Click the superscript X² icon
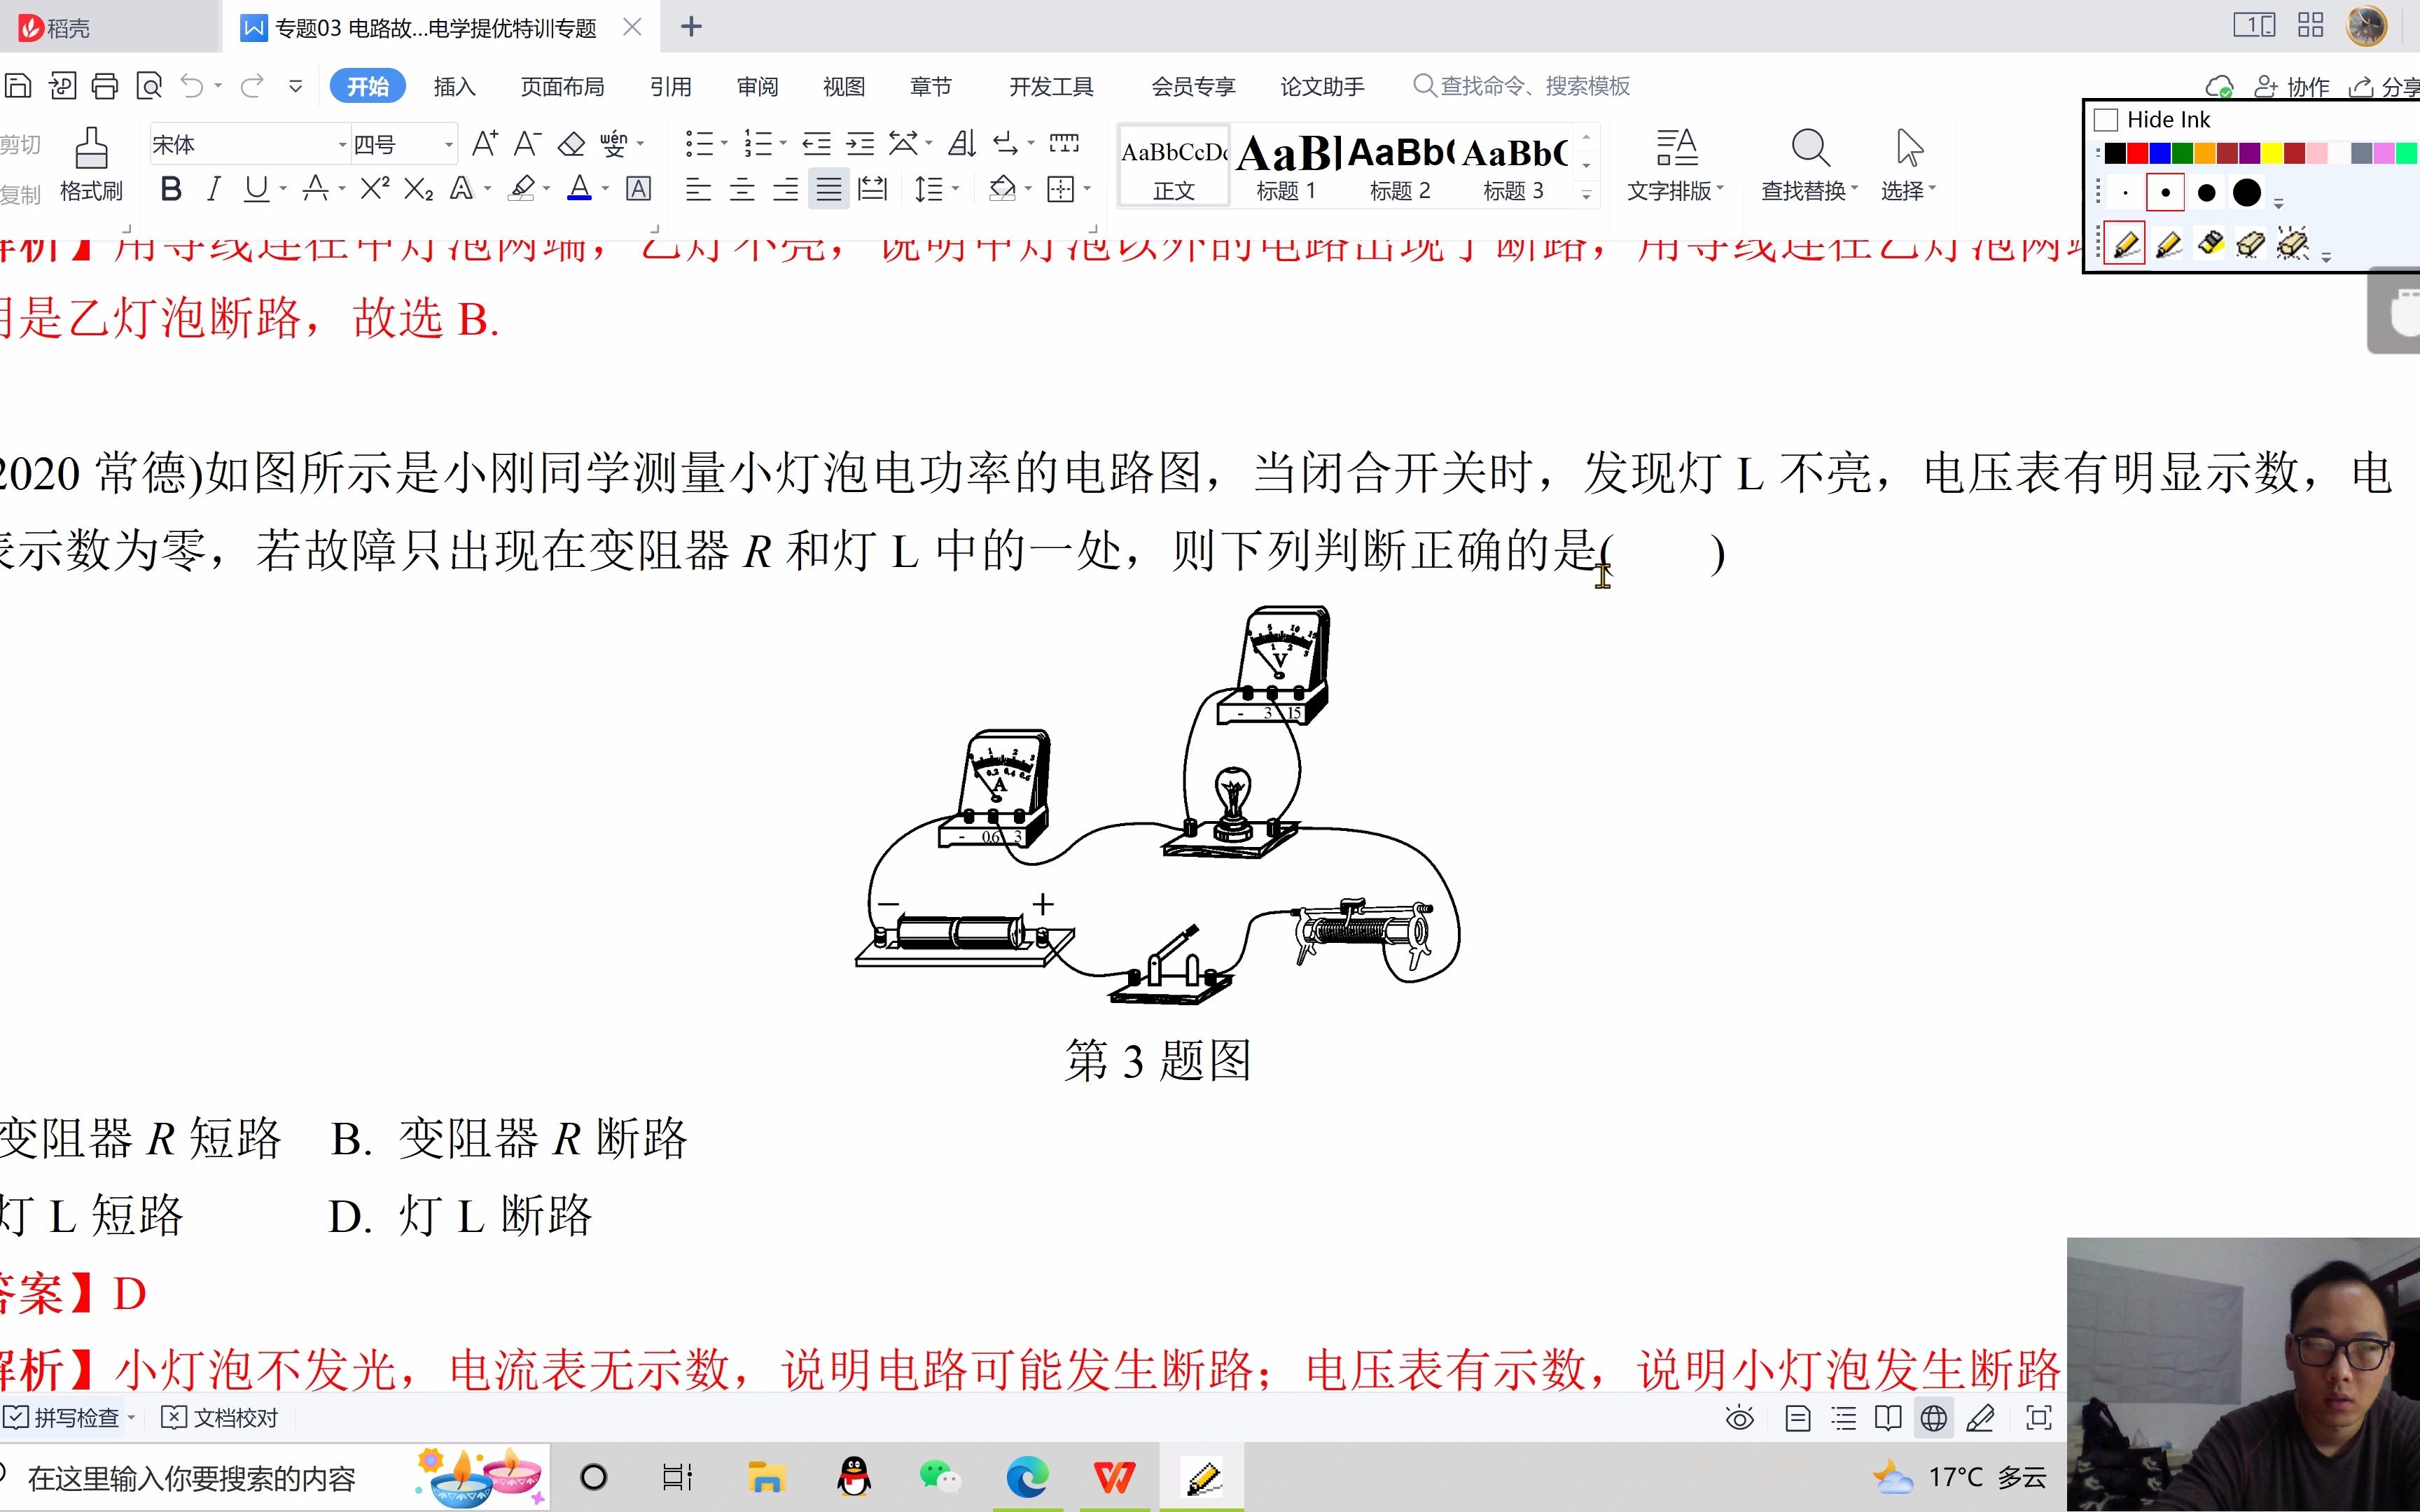Viewport: 2420px width, 1512px height. click(x=375, y=188)
